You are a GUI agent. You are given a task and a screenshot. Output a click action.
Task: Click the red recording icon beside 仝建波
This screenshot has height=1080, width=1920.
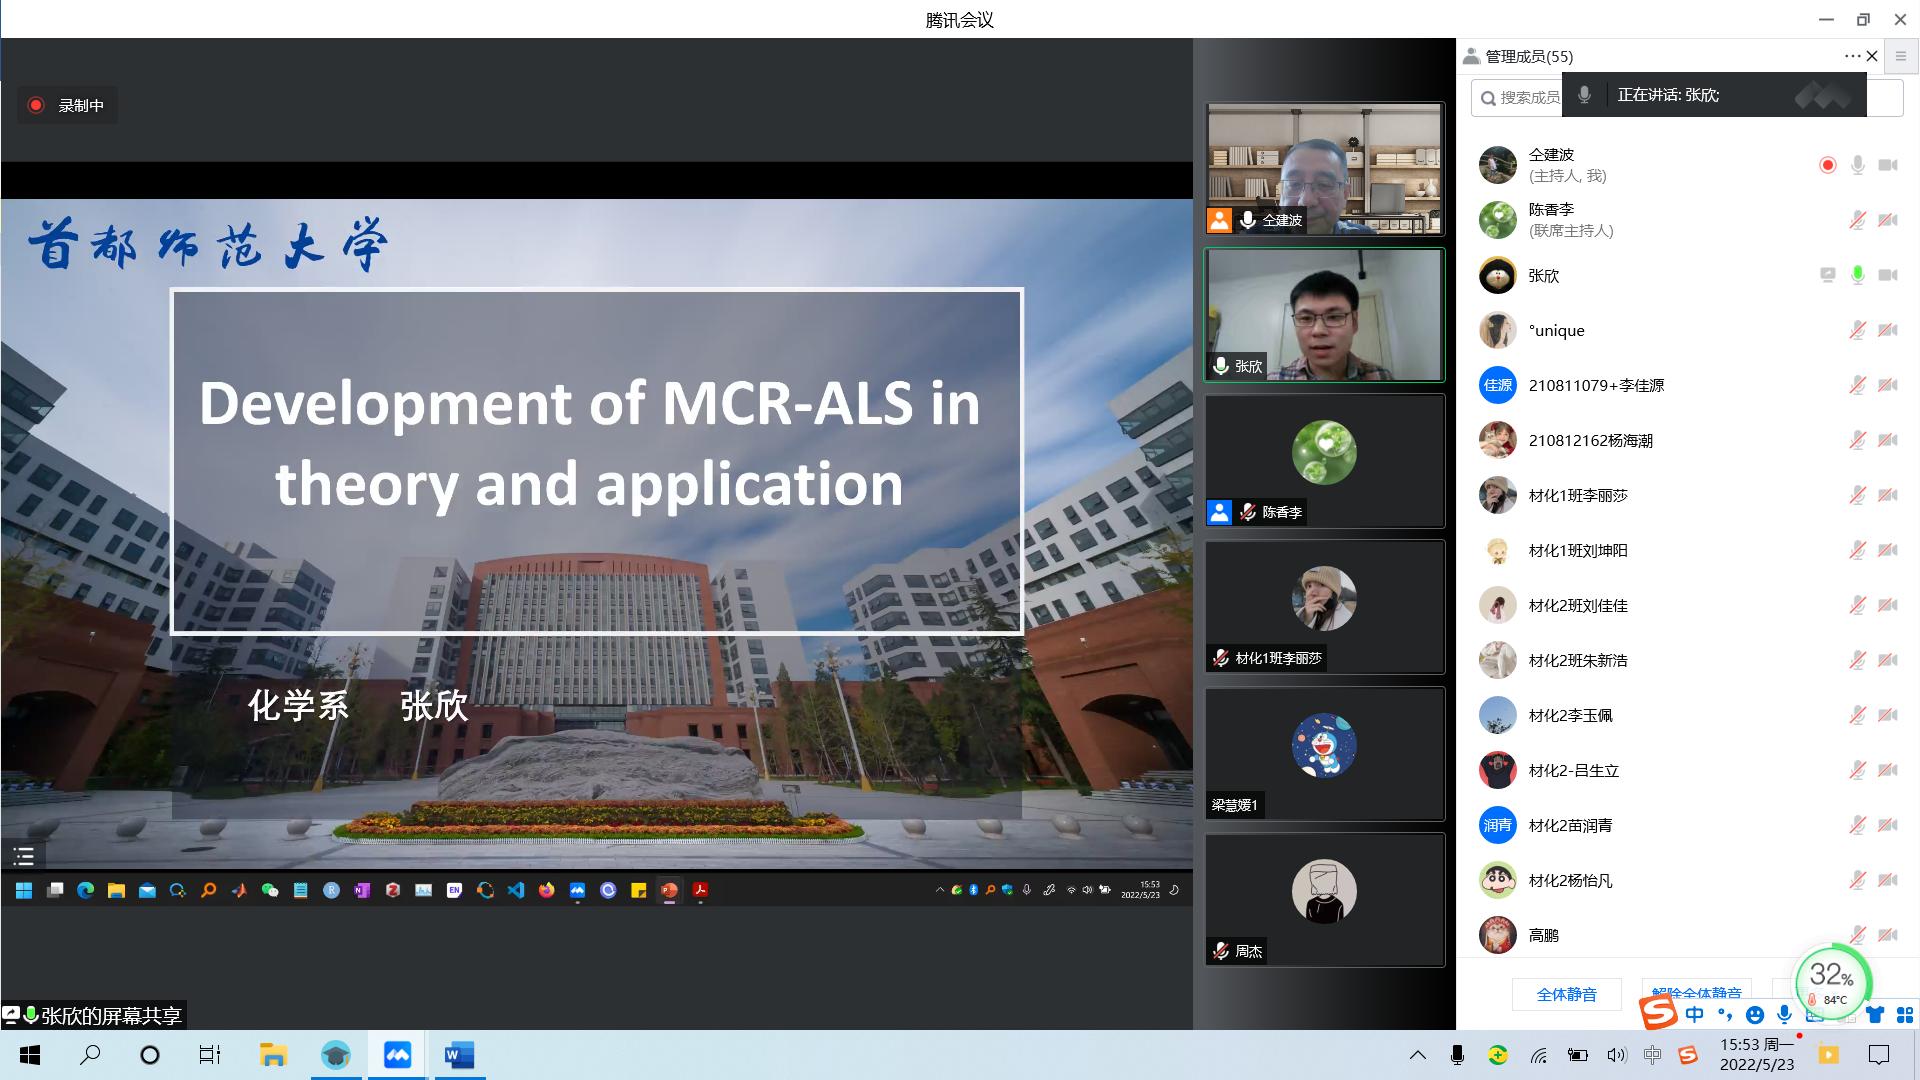[1827, 165]
